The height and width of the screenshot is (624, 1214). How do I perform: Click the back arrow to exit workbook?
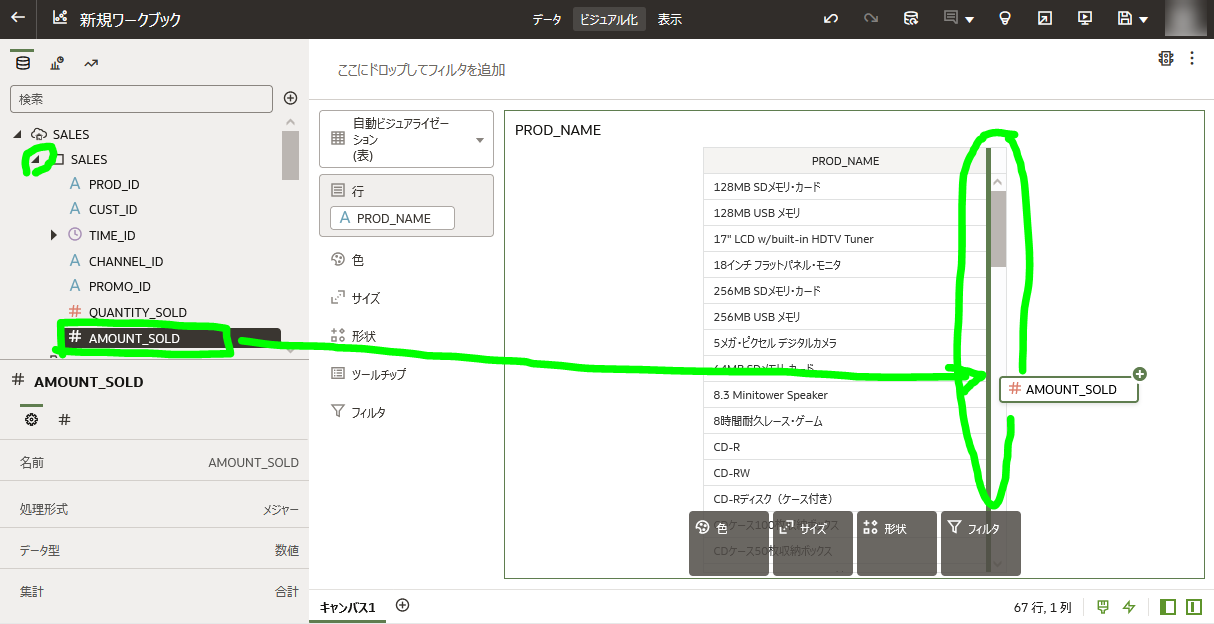(x=16, y=18)
